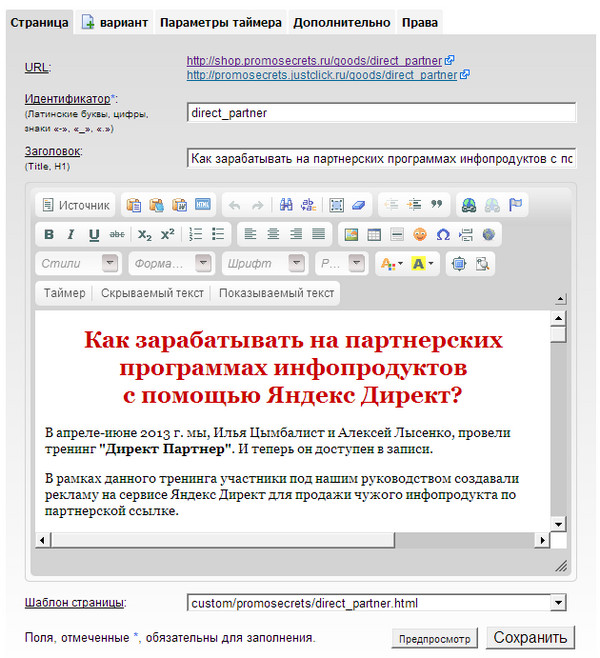Maximize the editor with Maximize icon

459,264
